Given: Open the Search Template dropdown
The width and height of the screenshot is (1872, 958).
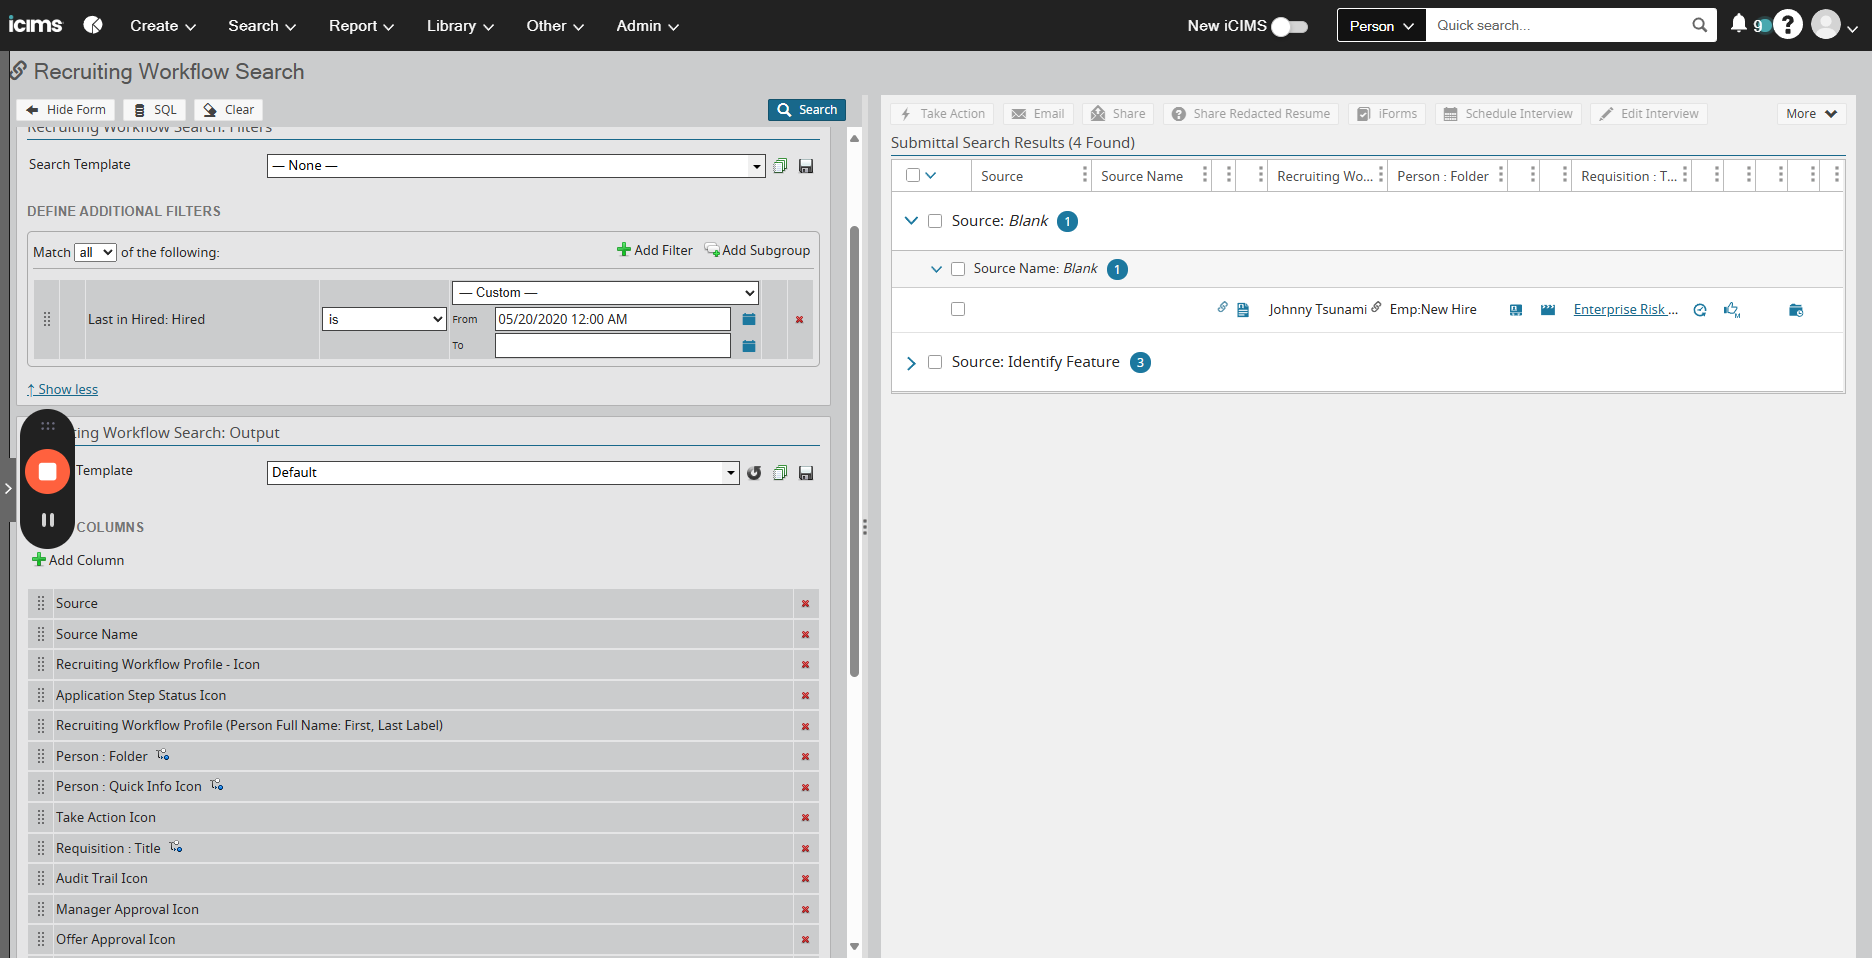Looking at the screenshot, I should (516, 166).
